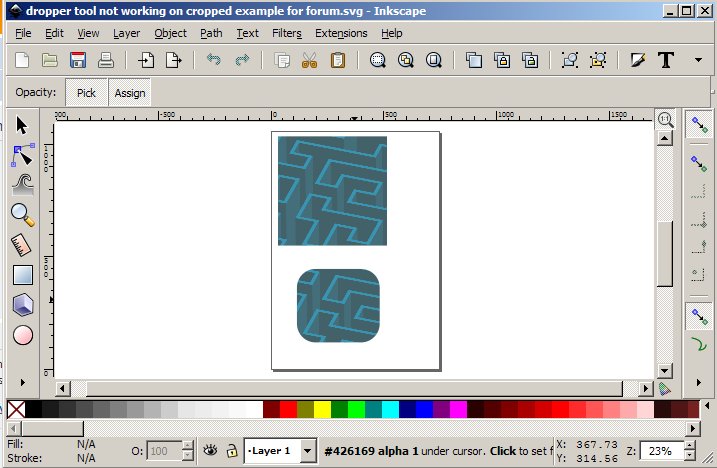
Task: Toggle Assign opacity button
Action: [130, 93]
